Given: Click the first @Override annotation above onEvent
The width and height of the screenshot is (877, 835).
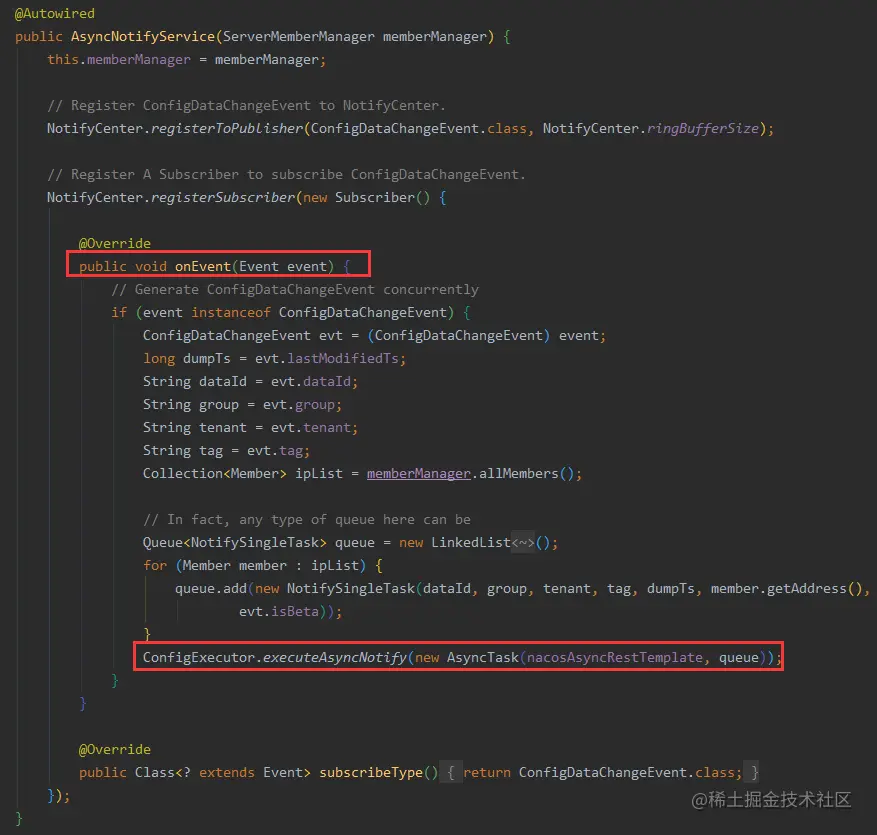Looking at the screenshot, I should pyautogui.click(x=115, y=244).
